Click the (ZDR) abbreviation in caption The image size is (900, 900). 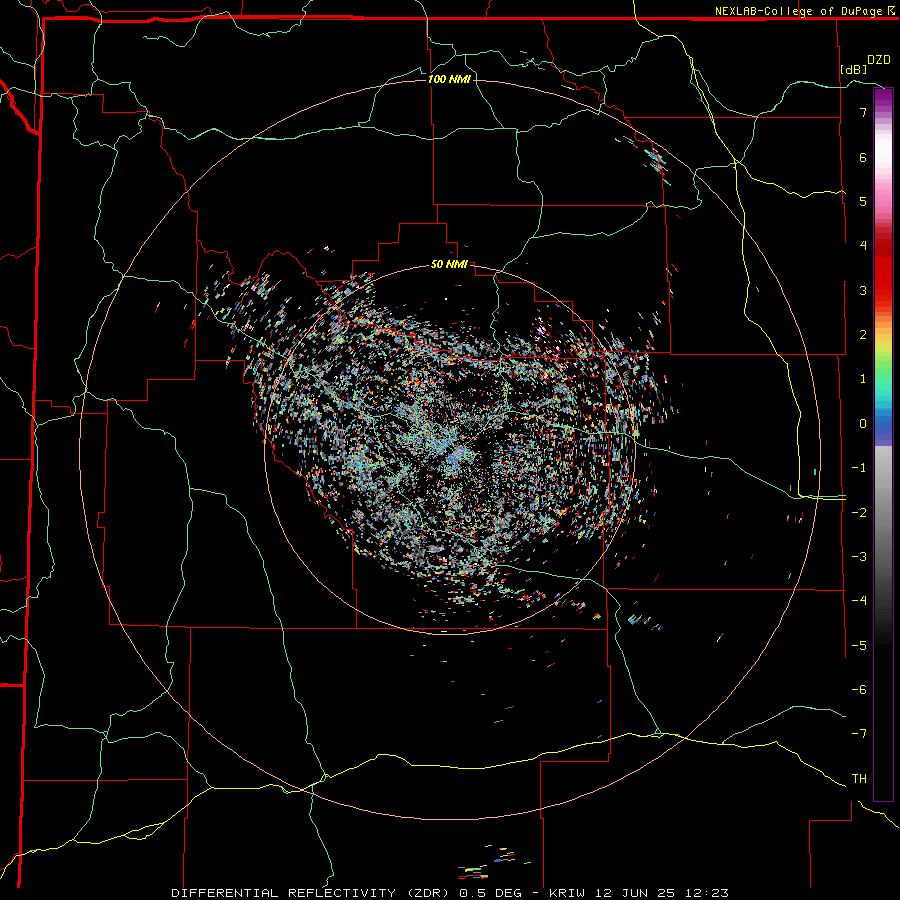pyautogui.click(x=428, y=893)
